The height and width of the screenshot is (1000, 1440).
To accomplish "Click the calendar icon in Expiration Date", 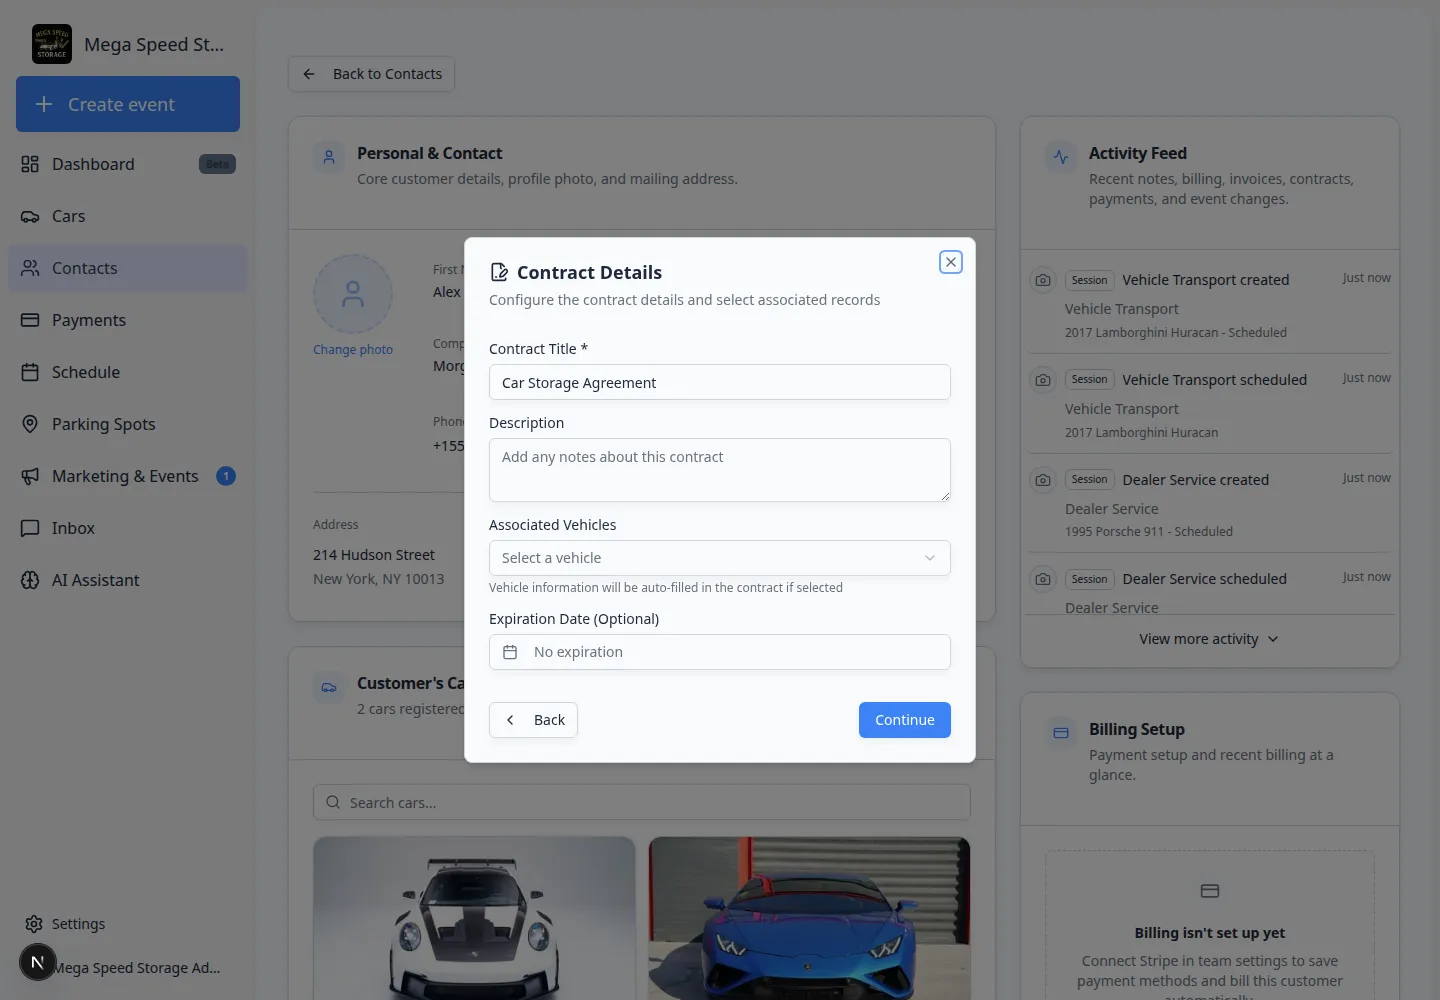I will click(510, 652).
